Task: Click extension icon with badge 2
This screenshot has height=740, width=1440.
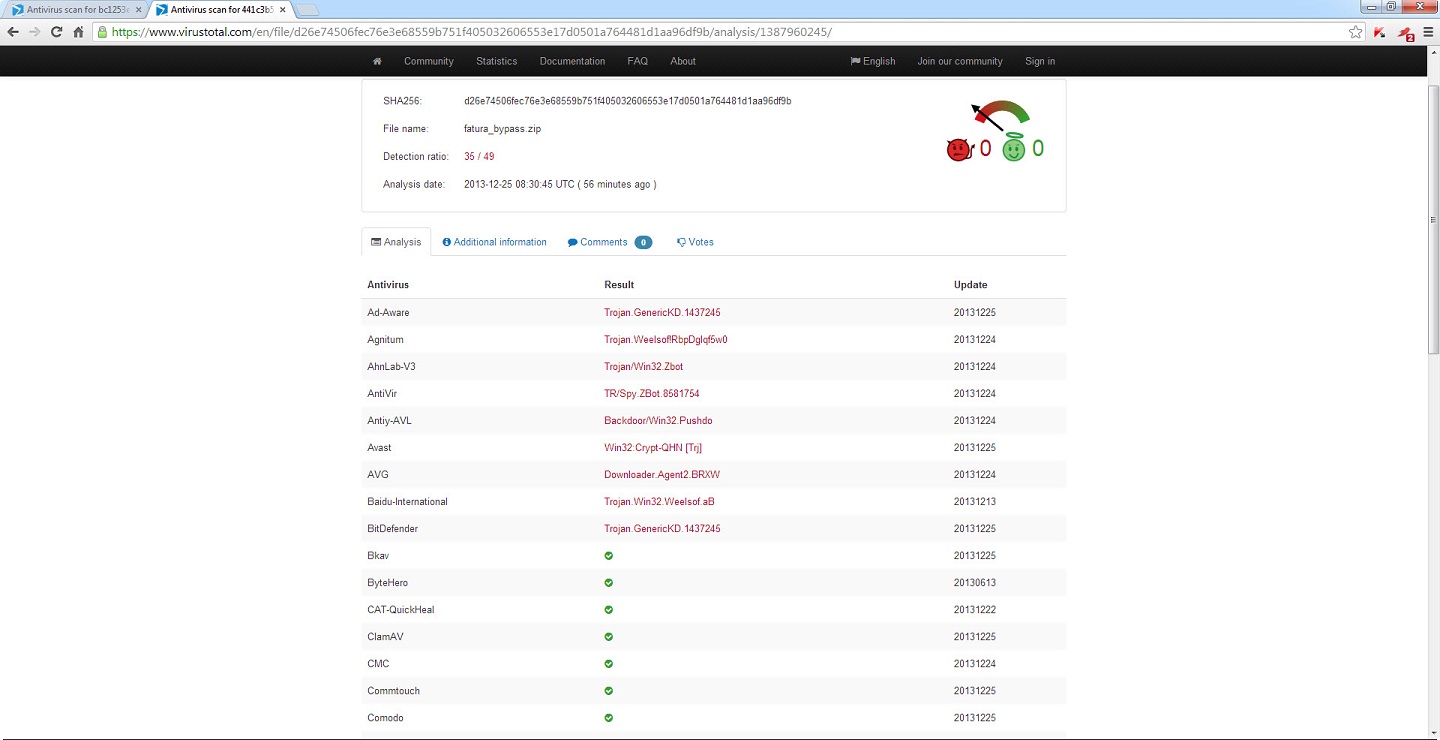Action: (x=1405, y=33)
